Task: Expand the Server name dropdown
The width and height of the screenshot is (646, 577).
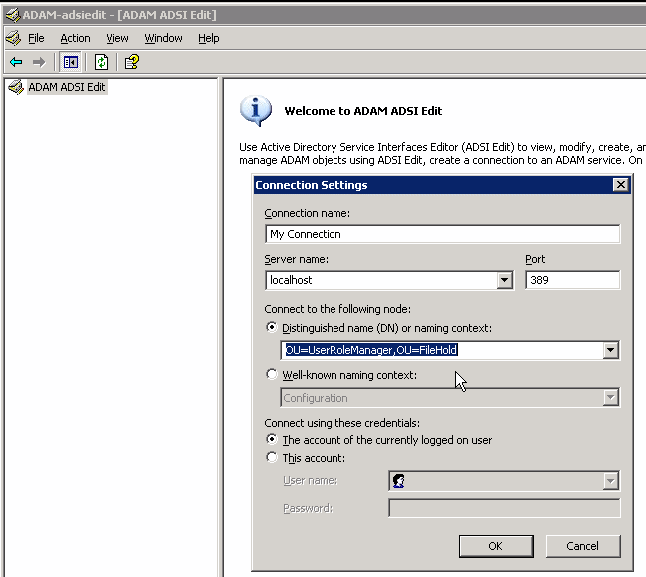Action: tap(505, 281)
